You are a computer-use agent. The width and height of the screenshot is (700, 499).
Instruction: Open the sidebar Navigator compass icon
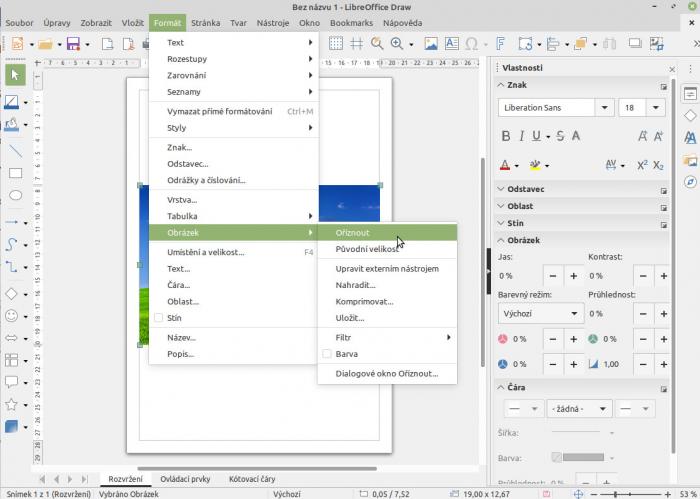point(690,182)
